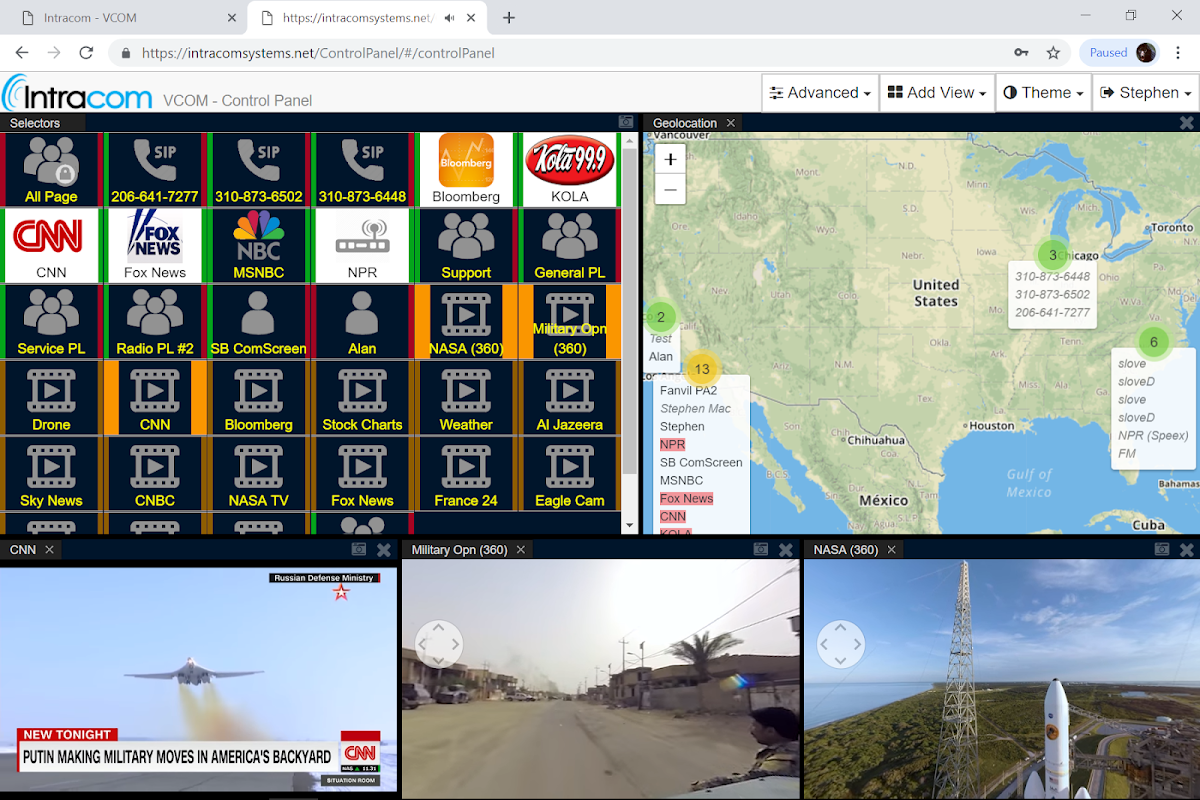Close the Military Opn (360) panel

coord(786,550)
